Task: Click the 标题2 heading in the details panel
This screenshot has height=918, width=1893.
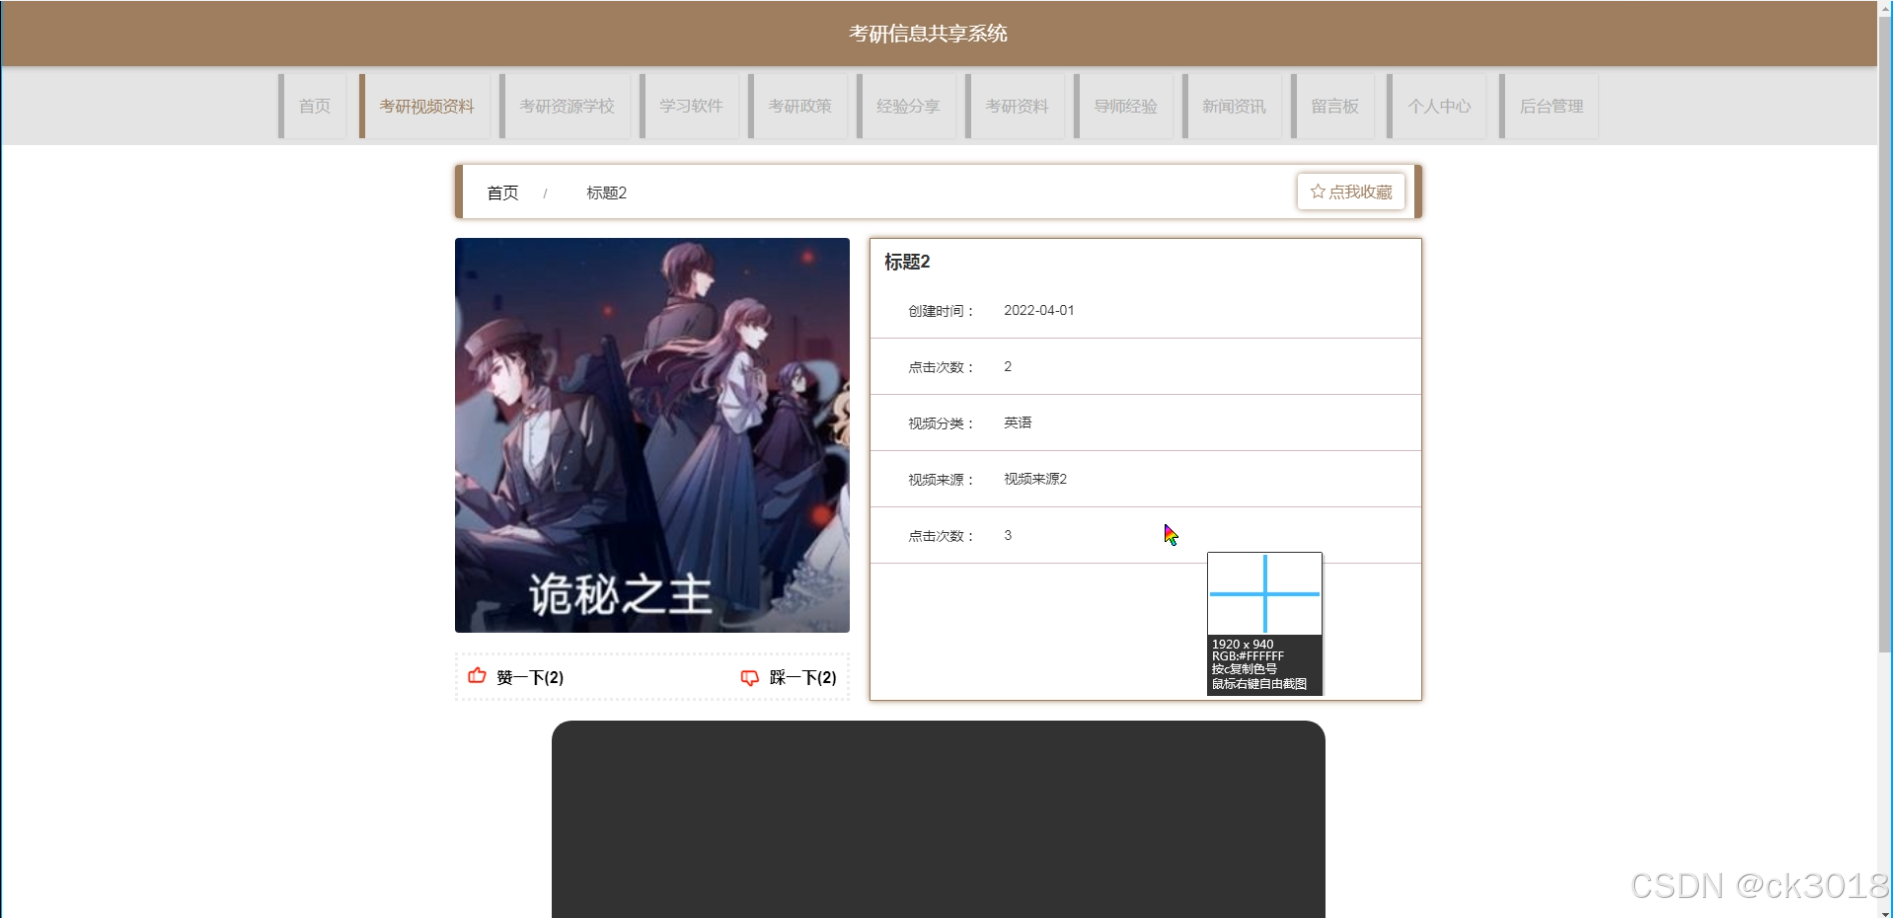Action: [907, 262]
